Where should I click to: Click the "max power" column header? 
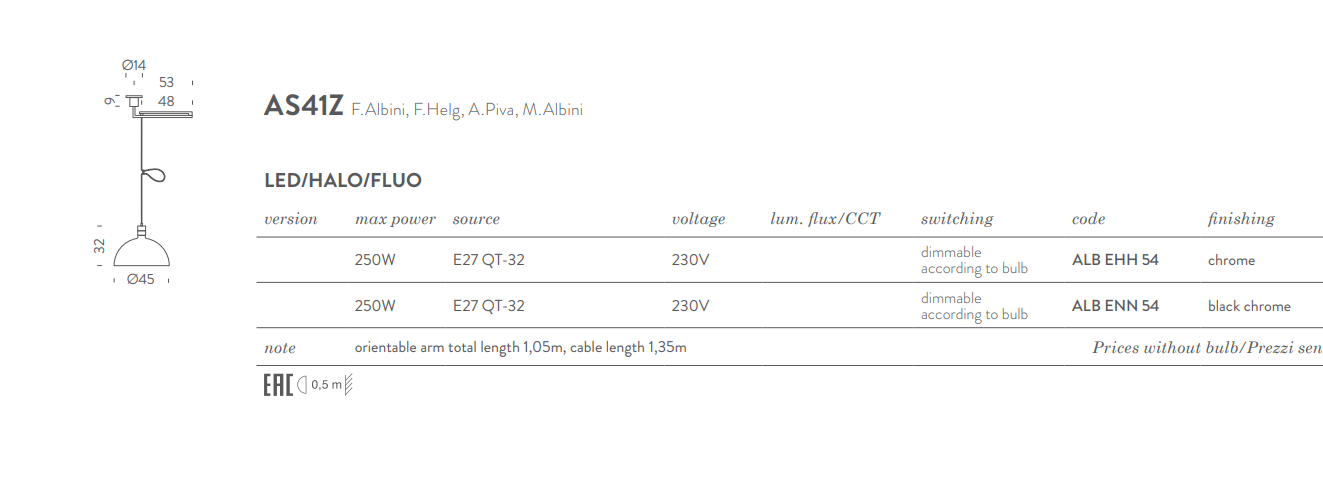pyautogui.click(x=395, y=219)
